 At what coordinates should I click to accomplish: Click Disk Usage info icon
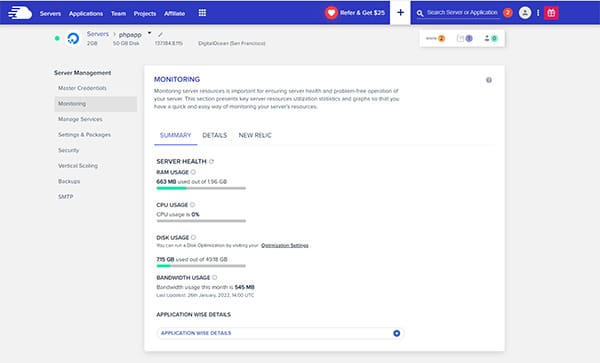pyautogui.click(x=193, y=237)
